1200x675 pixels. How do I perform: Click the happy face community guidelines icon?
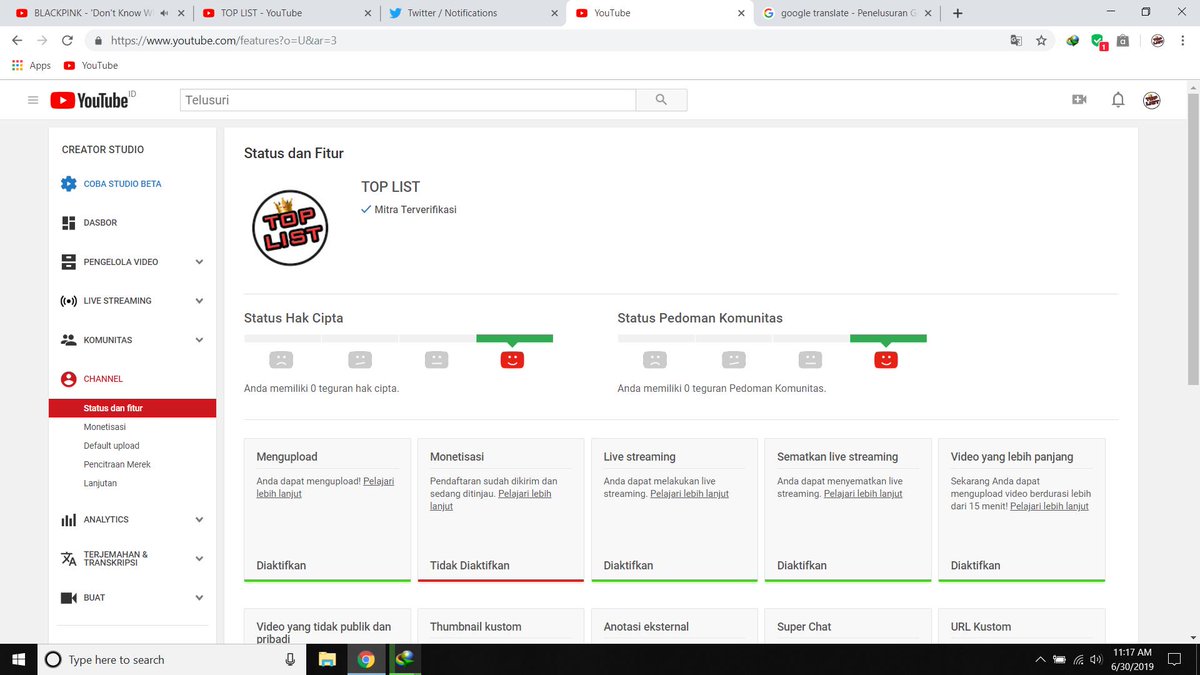click(x=885, y=359)
